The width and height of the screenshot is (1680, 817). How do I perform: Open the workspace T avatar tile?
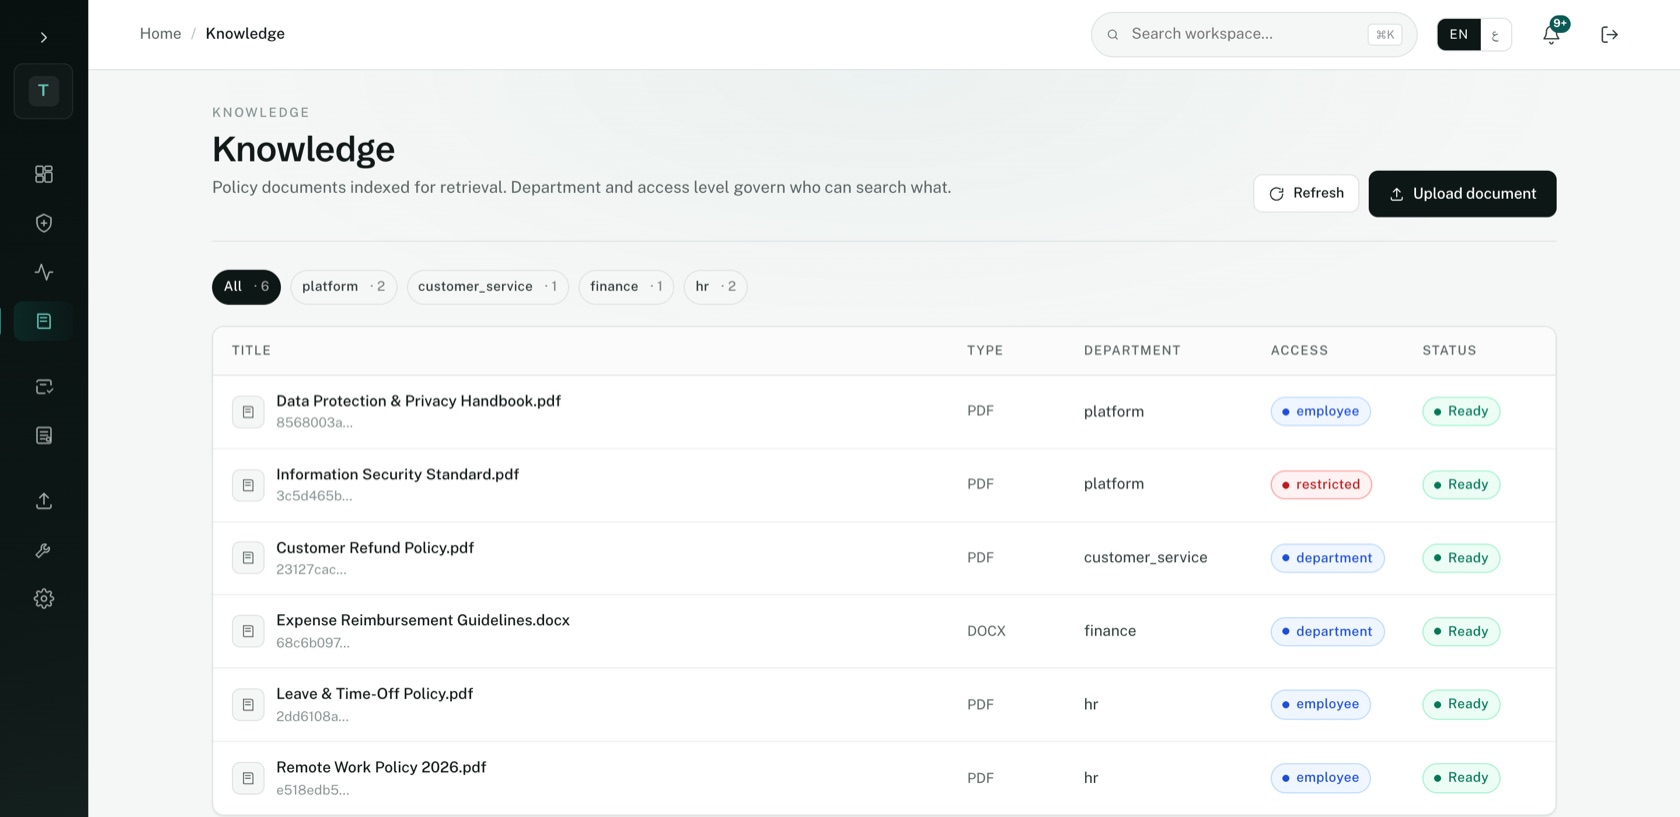pyautogui.click(x=43, y=91)
